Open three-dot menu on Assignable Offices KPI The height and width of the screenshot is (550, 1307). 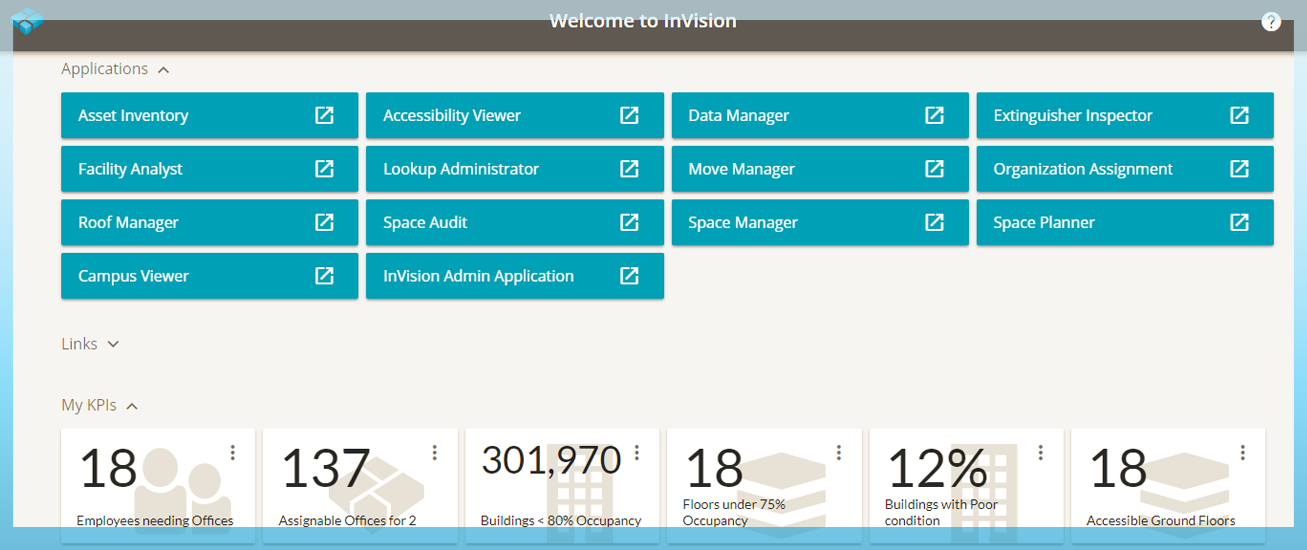pyautogui.click(x=435, y=453)
